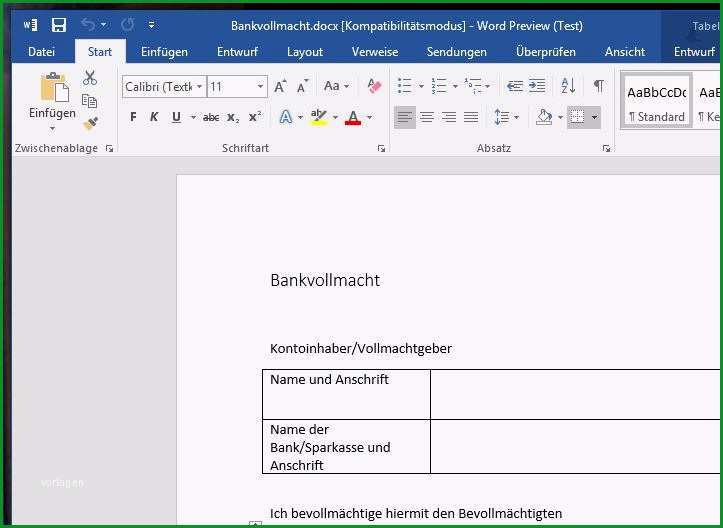Image resolution: width=723 pixels, height=528 pixels.
Task: Click the Shading paint bucket icon
Action: click(544, 117)
